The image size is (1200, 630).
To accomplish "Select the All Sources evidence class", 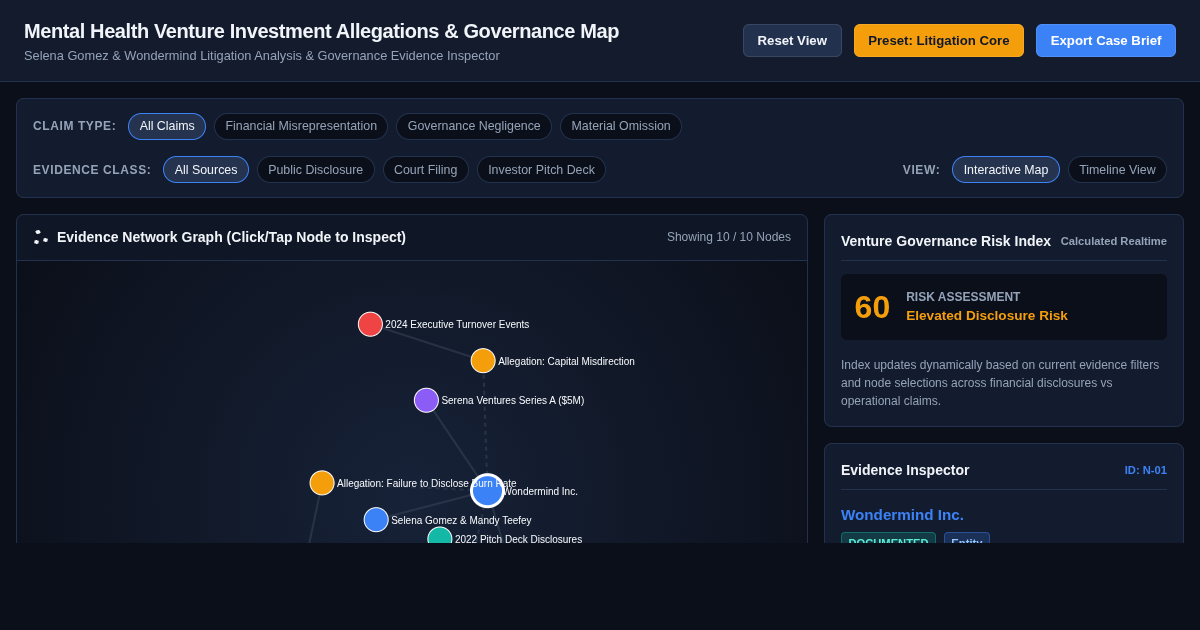I will click(x=206, y=170).
